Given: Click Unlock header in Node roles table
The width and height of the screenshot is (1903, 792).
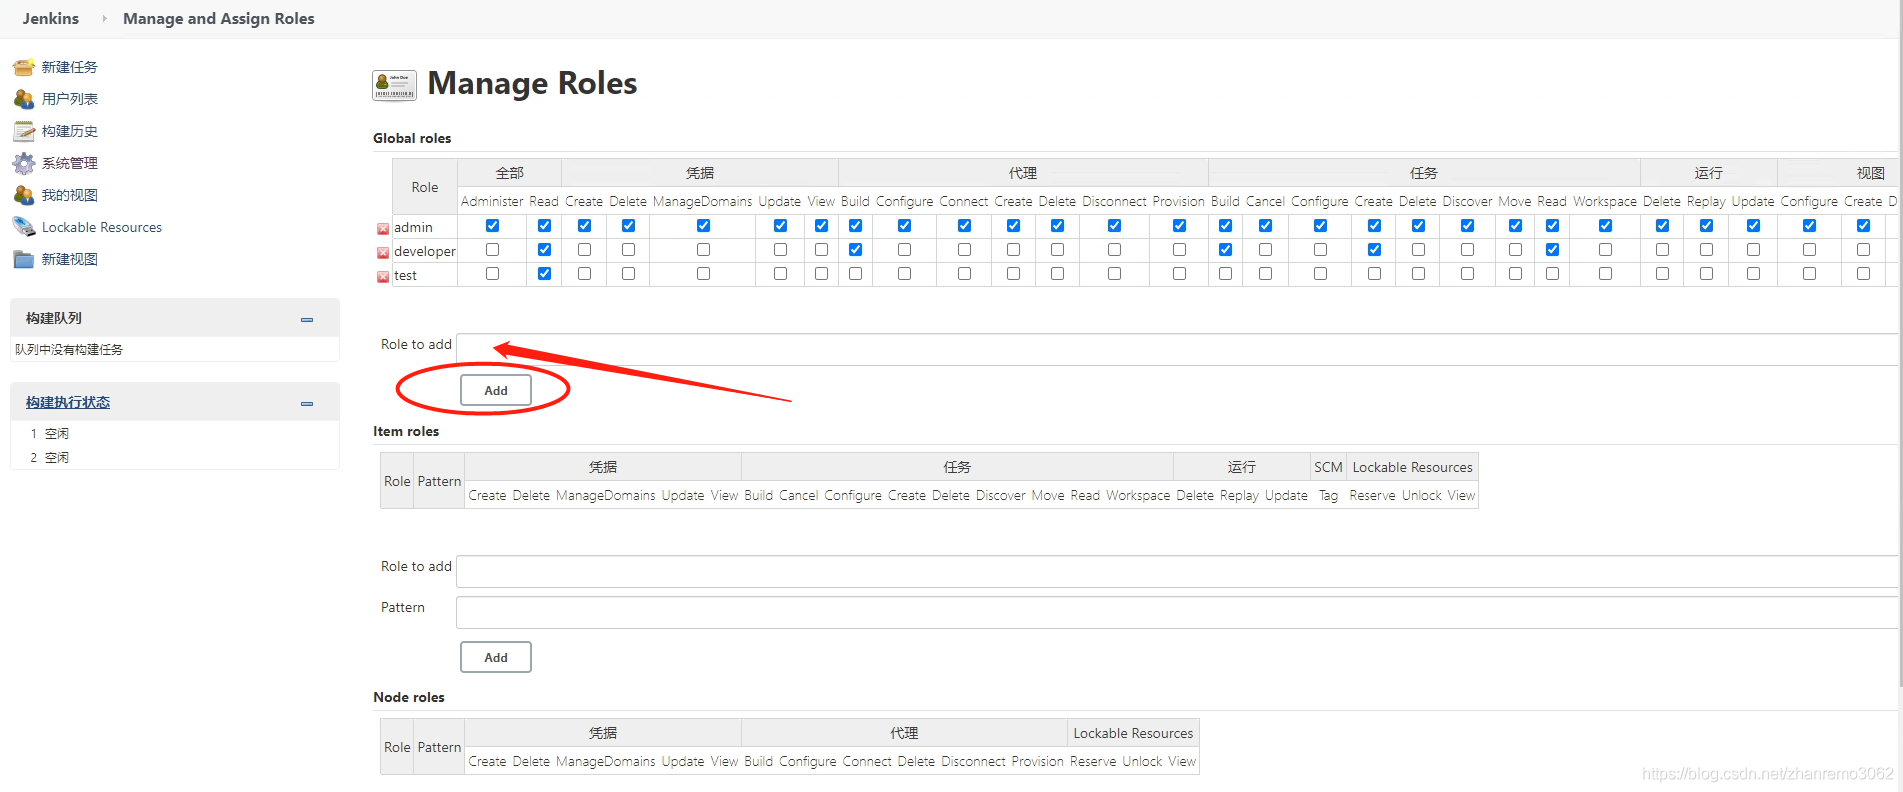Looking at the screenshot, I should [x=1142, y=761].
